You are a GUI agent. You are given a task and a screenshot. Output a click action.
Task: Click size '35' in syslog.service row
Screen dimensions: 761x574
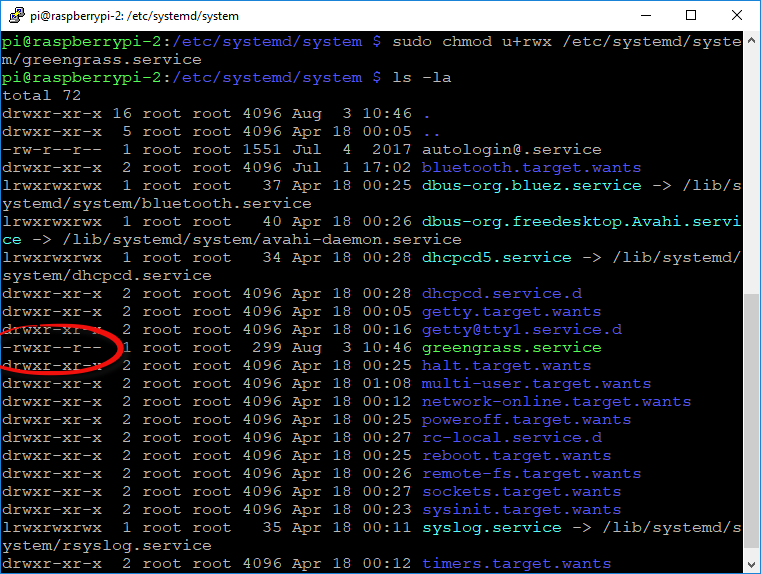272,527
